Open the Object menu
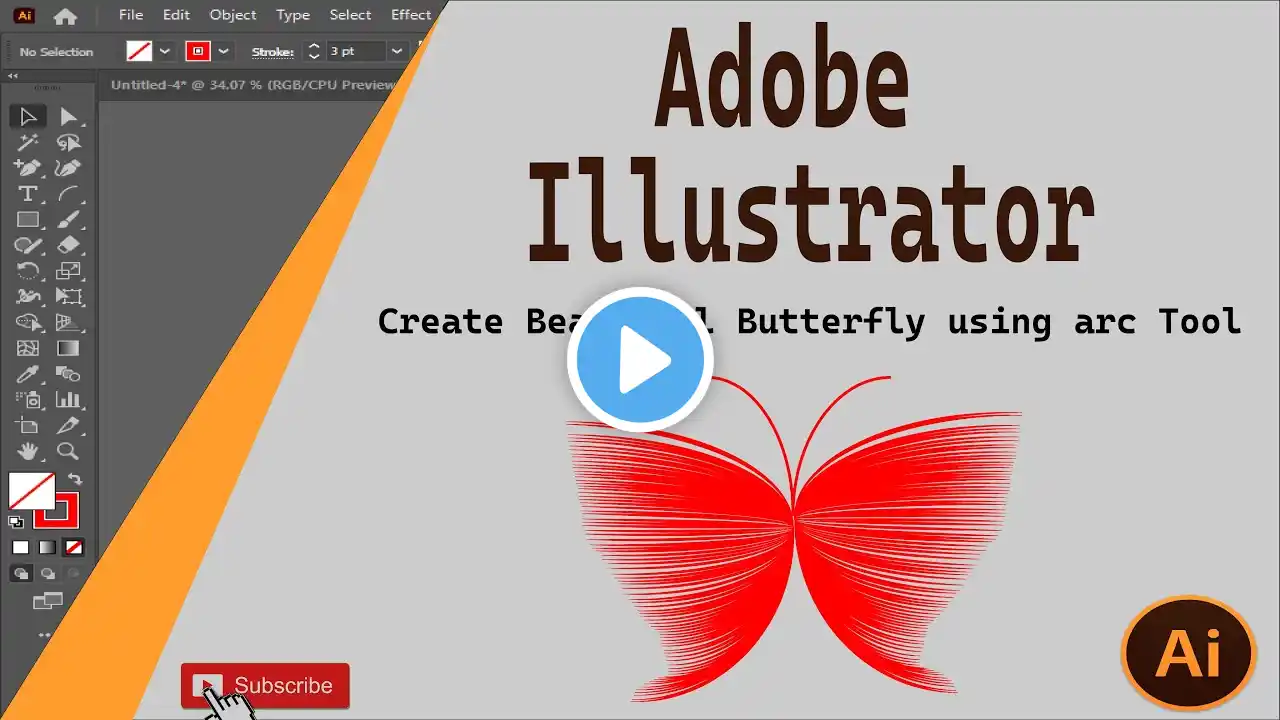Screen dimensions: 1280x720 (233, 15)
